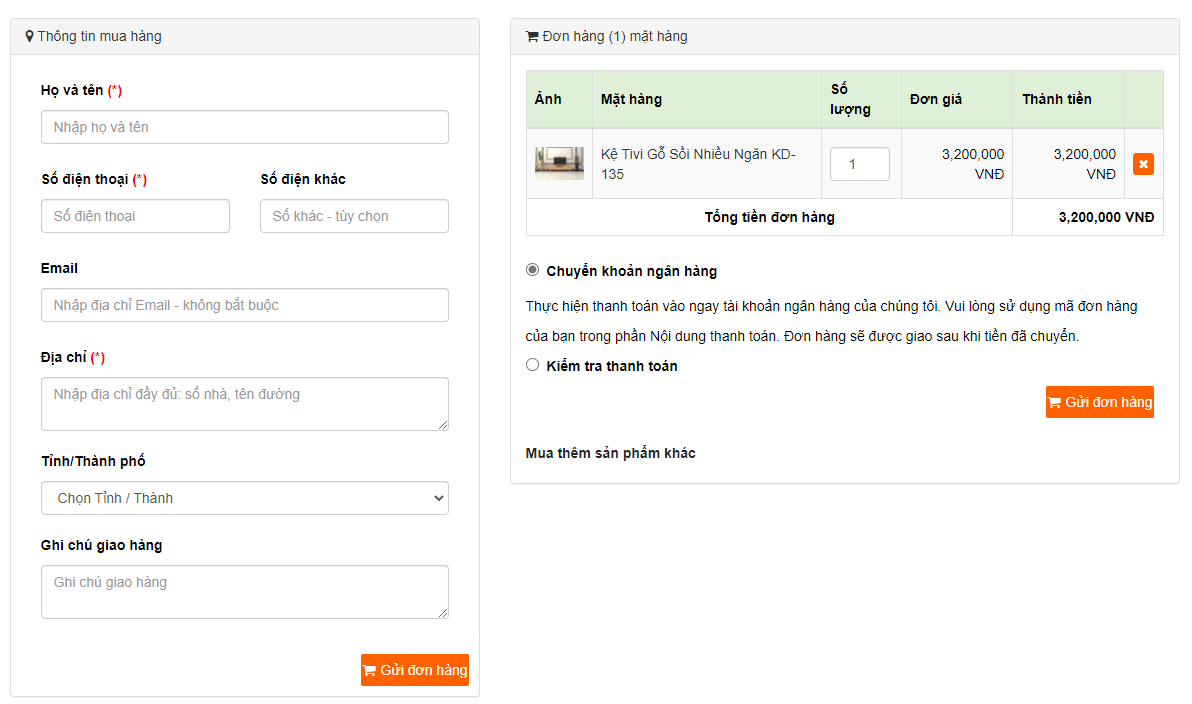Click the TV stand product thumbnail
This screenshot has height=704, width=1192.
(x=559, y=163)
